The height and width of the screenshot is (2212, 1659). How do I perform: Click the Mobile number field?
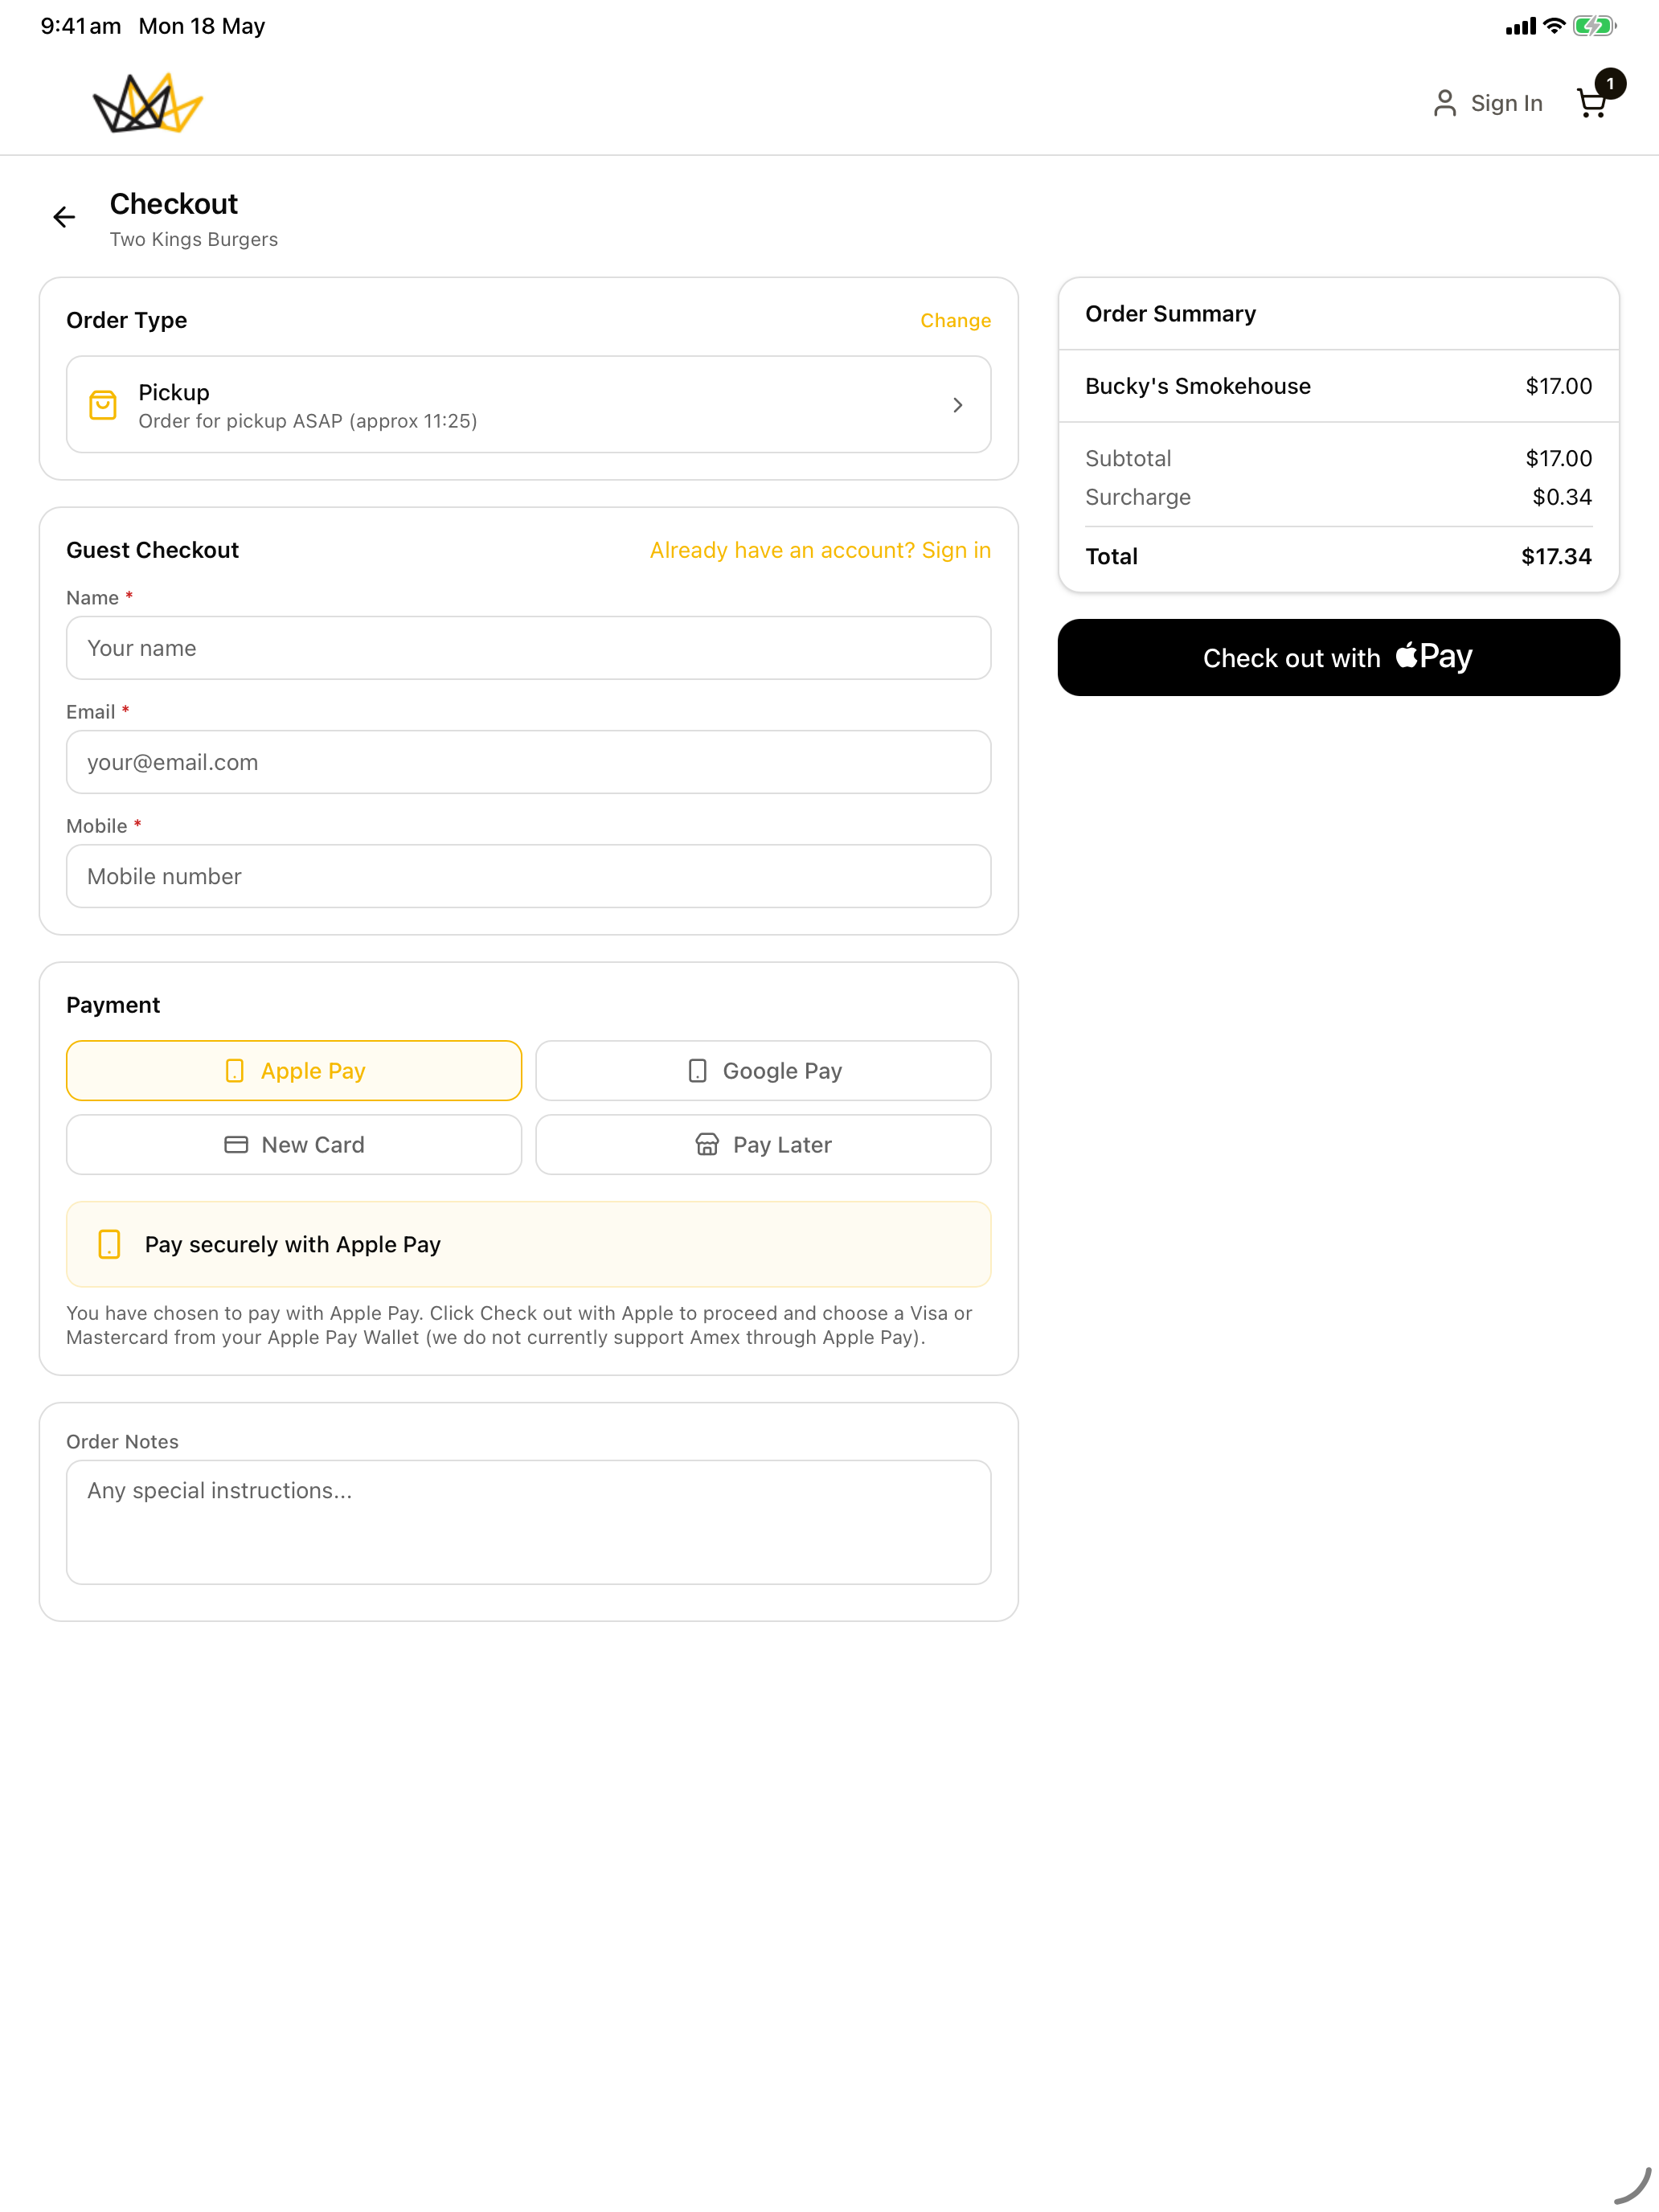pos(528,876)
